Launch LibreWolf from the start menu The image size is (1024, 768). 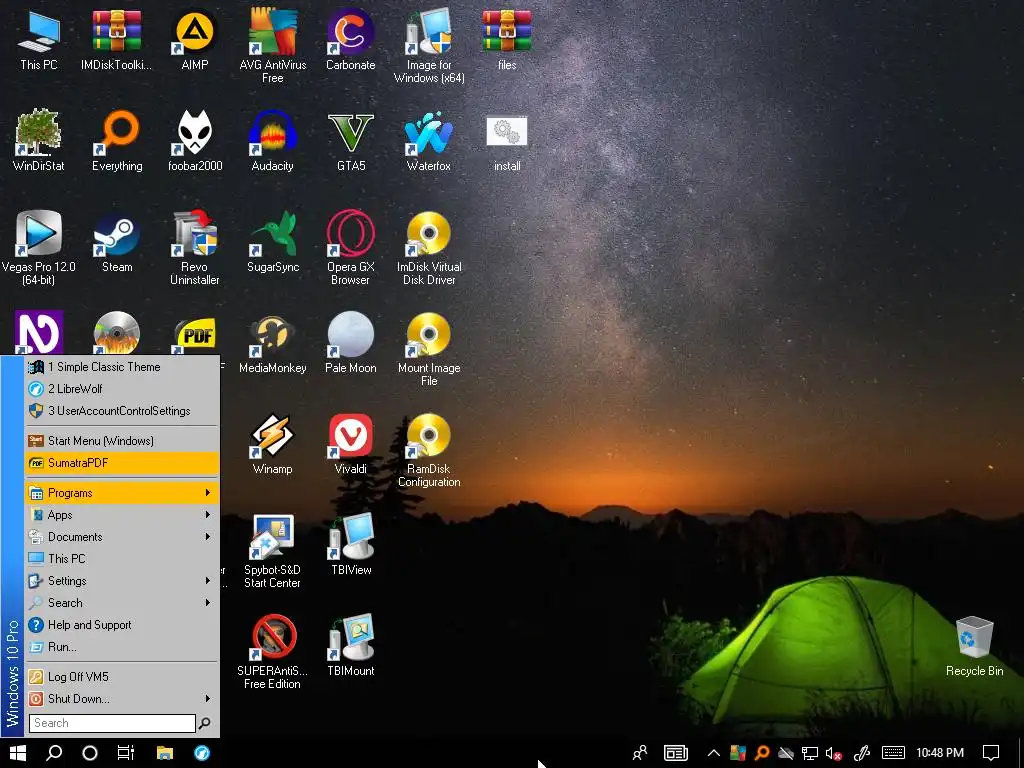tap(122, 389)
